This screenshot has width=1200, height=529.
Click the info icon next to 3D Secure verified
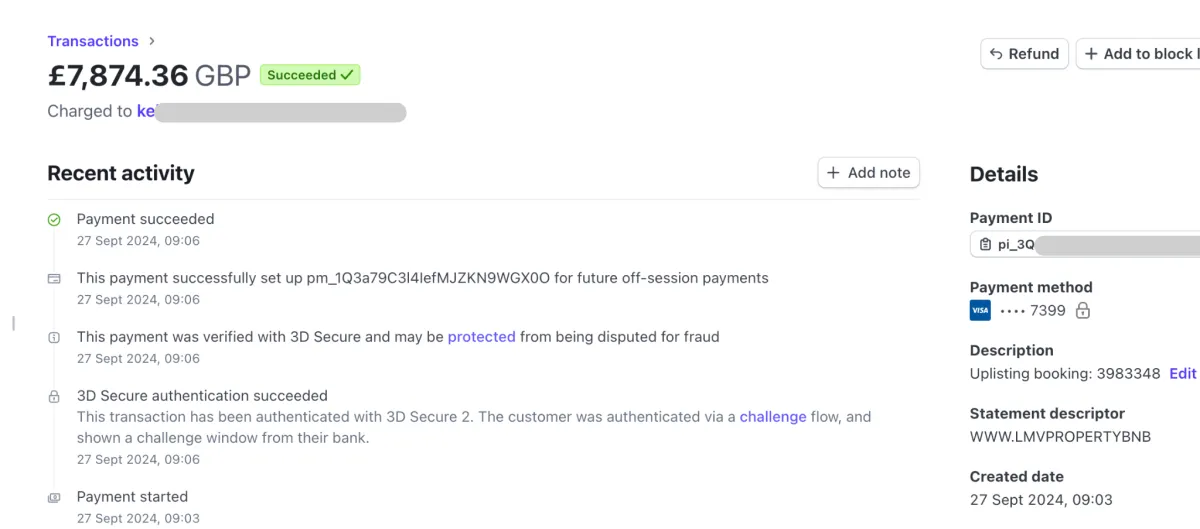54,338
